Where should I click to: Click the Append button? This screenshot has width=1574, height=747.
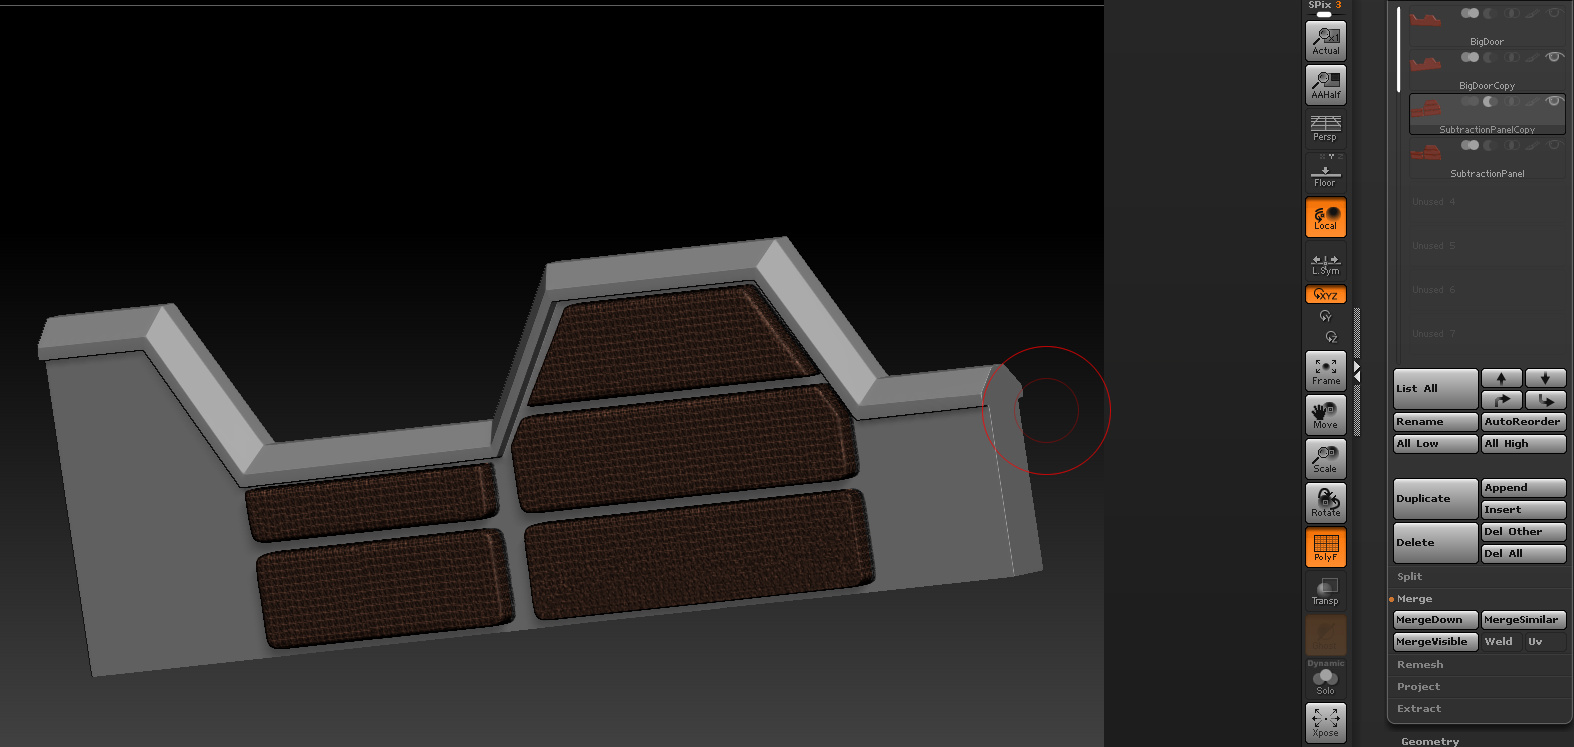point(1523,488)
